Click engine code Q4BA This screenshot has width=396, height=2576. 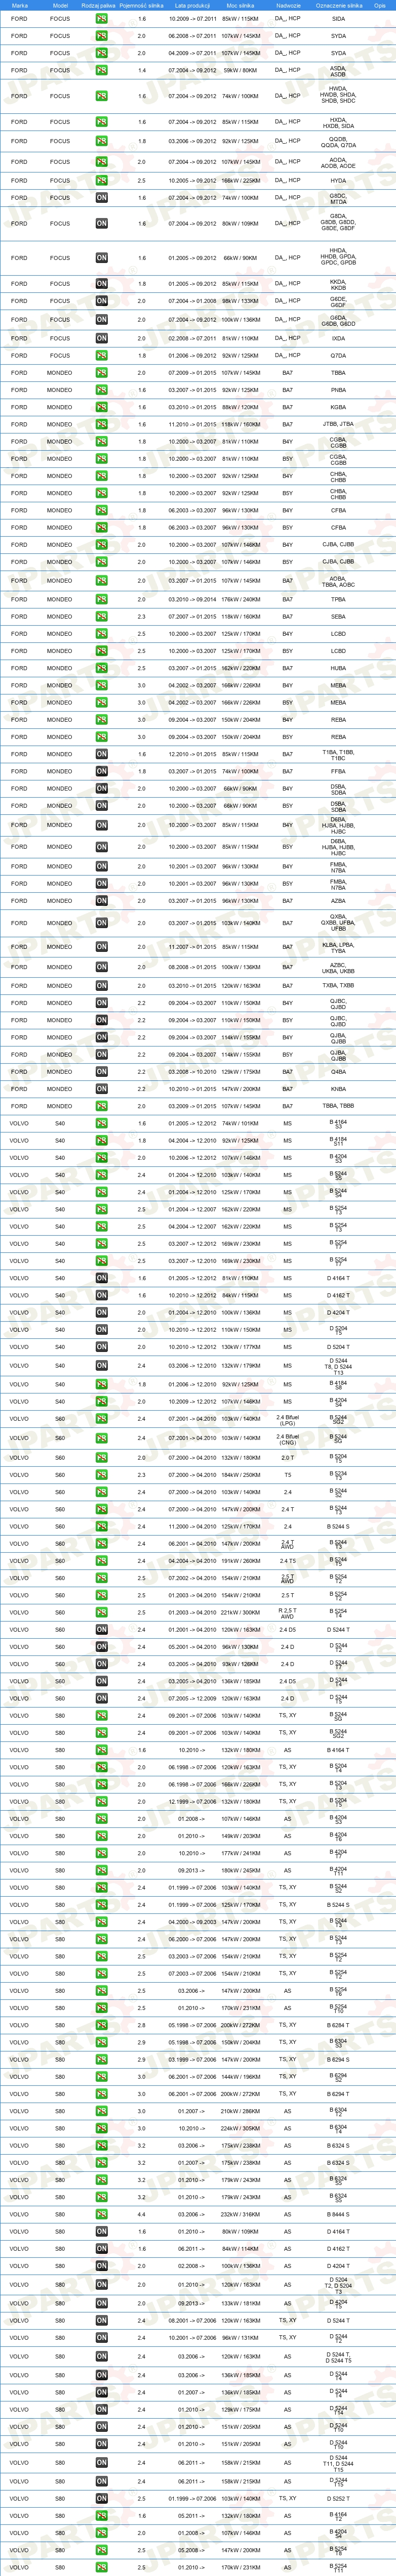click(338, 1072)
